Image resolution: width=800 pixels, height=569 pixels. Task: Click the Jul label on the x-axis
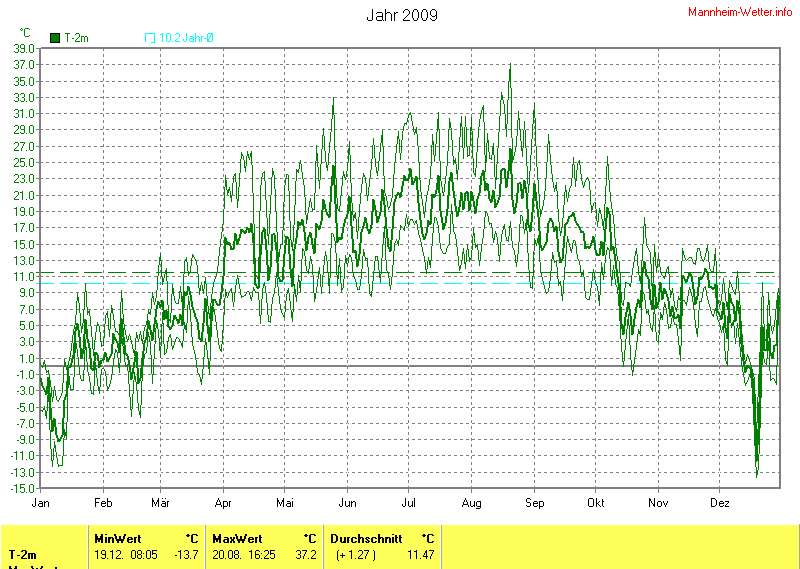click(x=409, y=503)
